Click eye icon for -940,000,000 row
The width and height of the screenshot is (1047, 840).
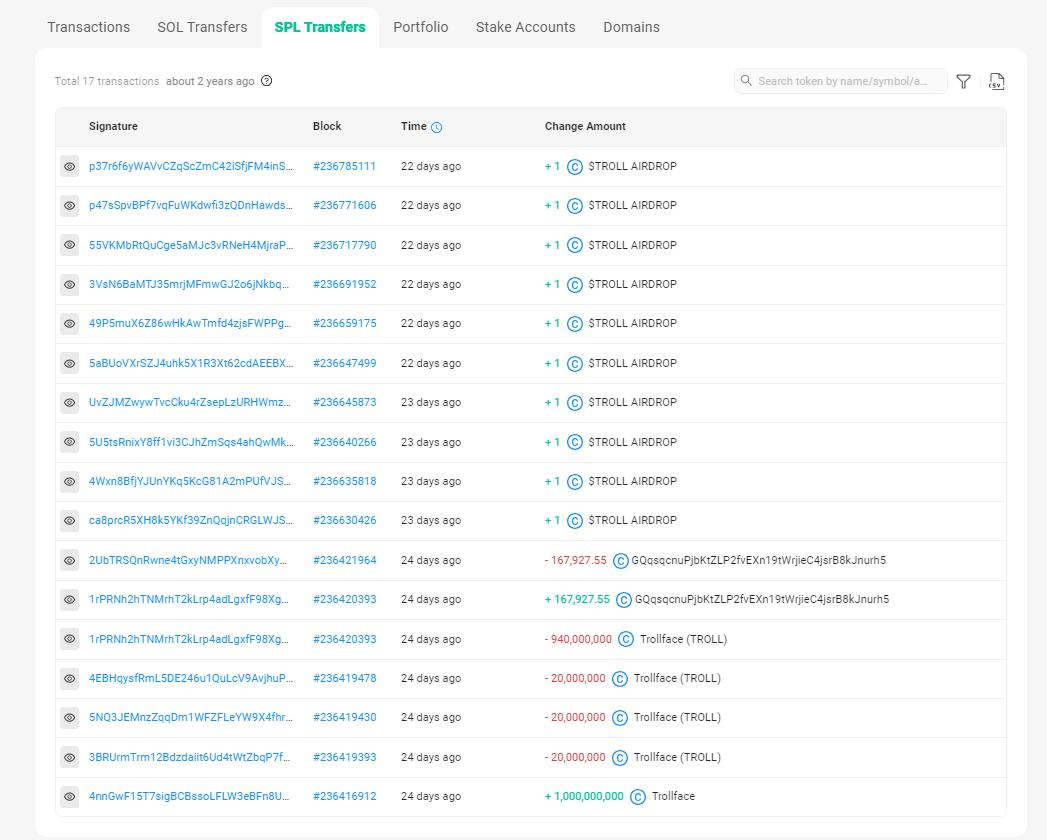69,639
